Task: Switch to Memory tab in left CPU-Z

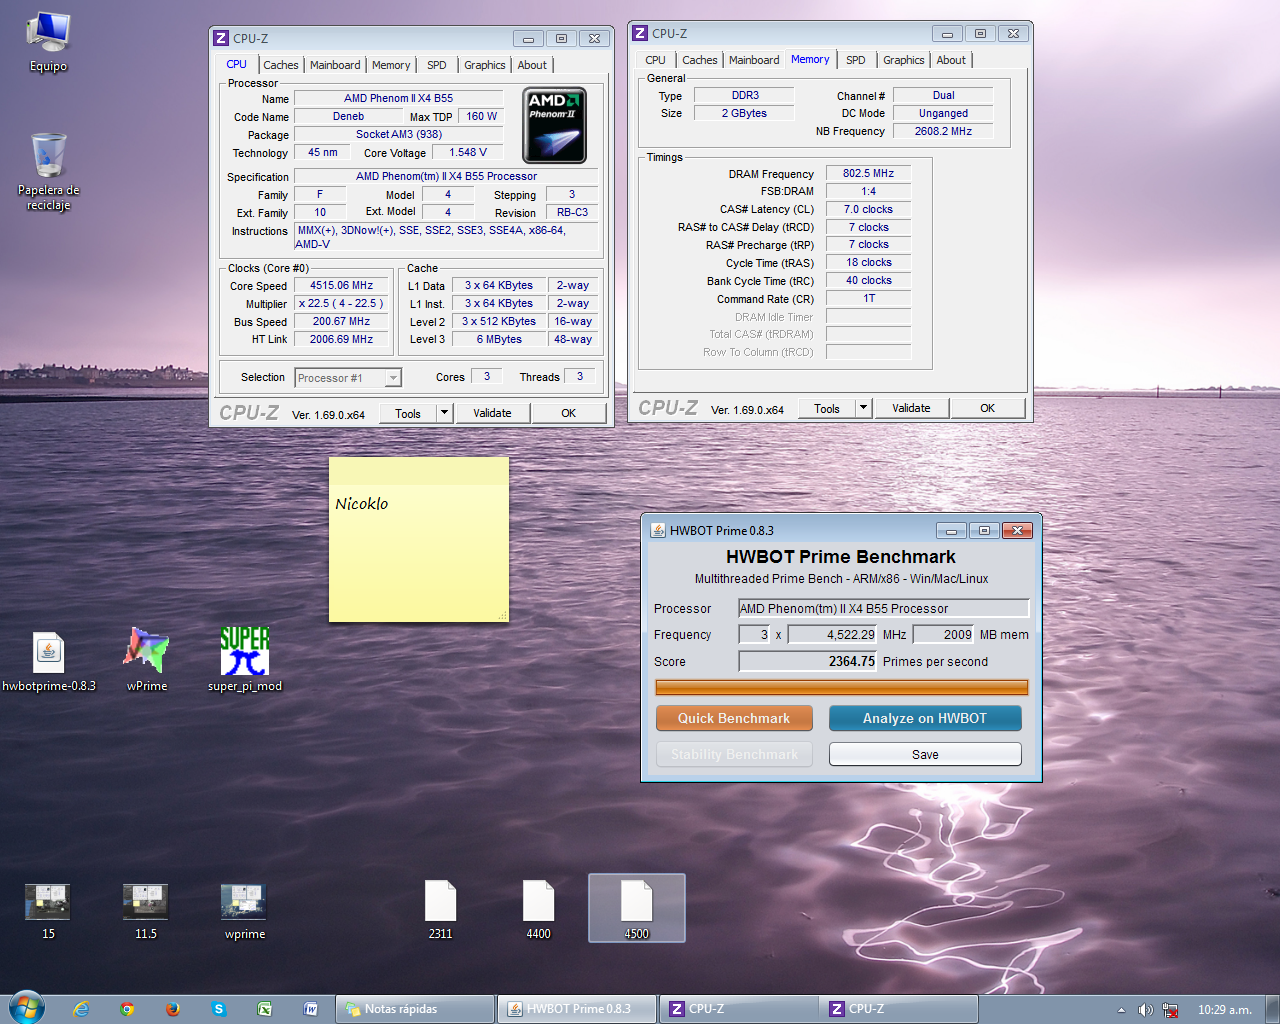Action: tap(391, 65)
